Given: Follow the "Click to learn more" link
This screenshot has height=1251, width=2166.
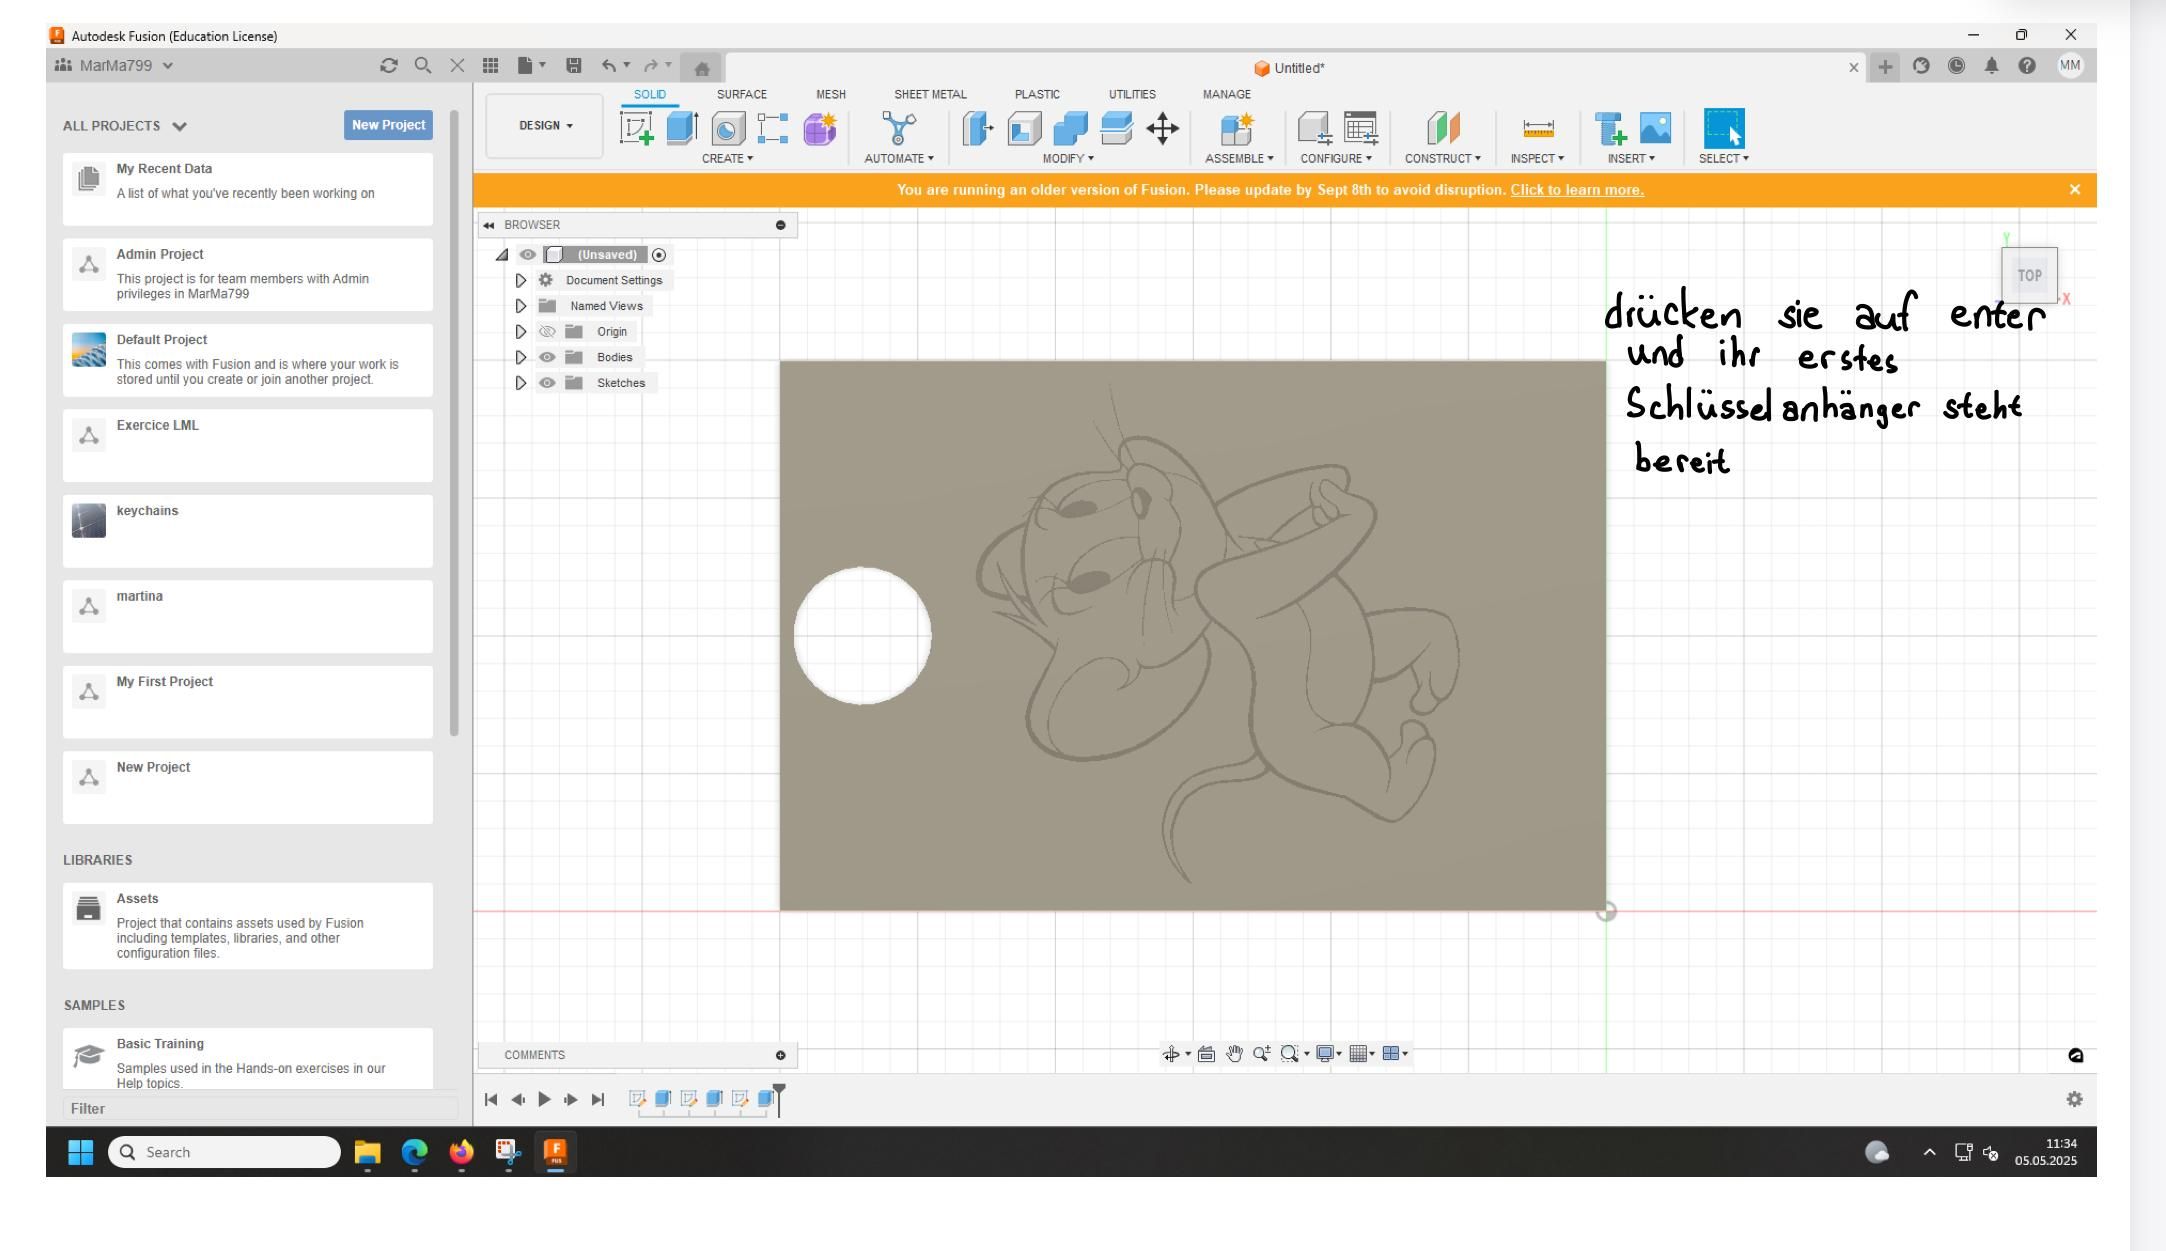Looking at the screenshot, I should (1577, 190).
